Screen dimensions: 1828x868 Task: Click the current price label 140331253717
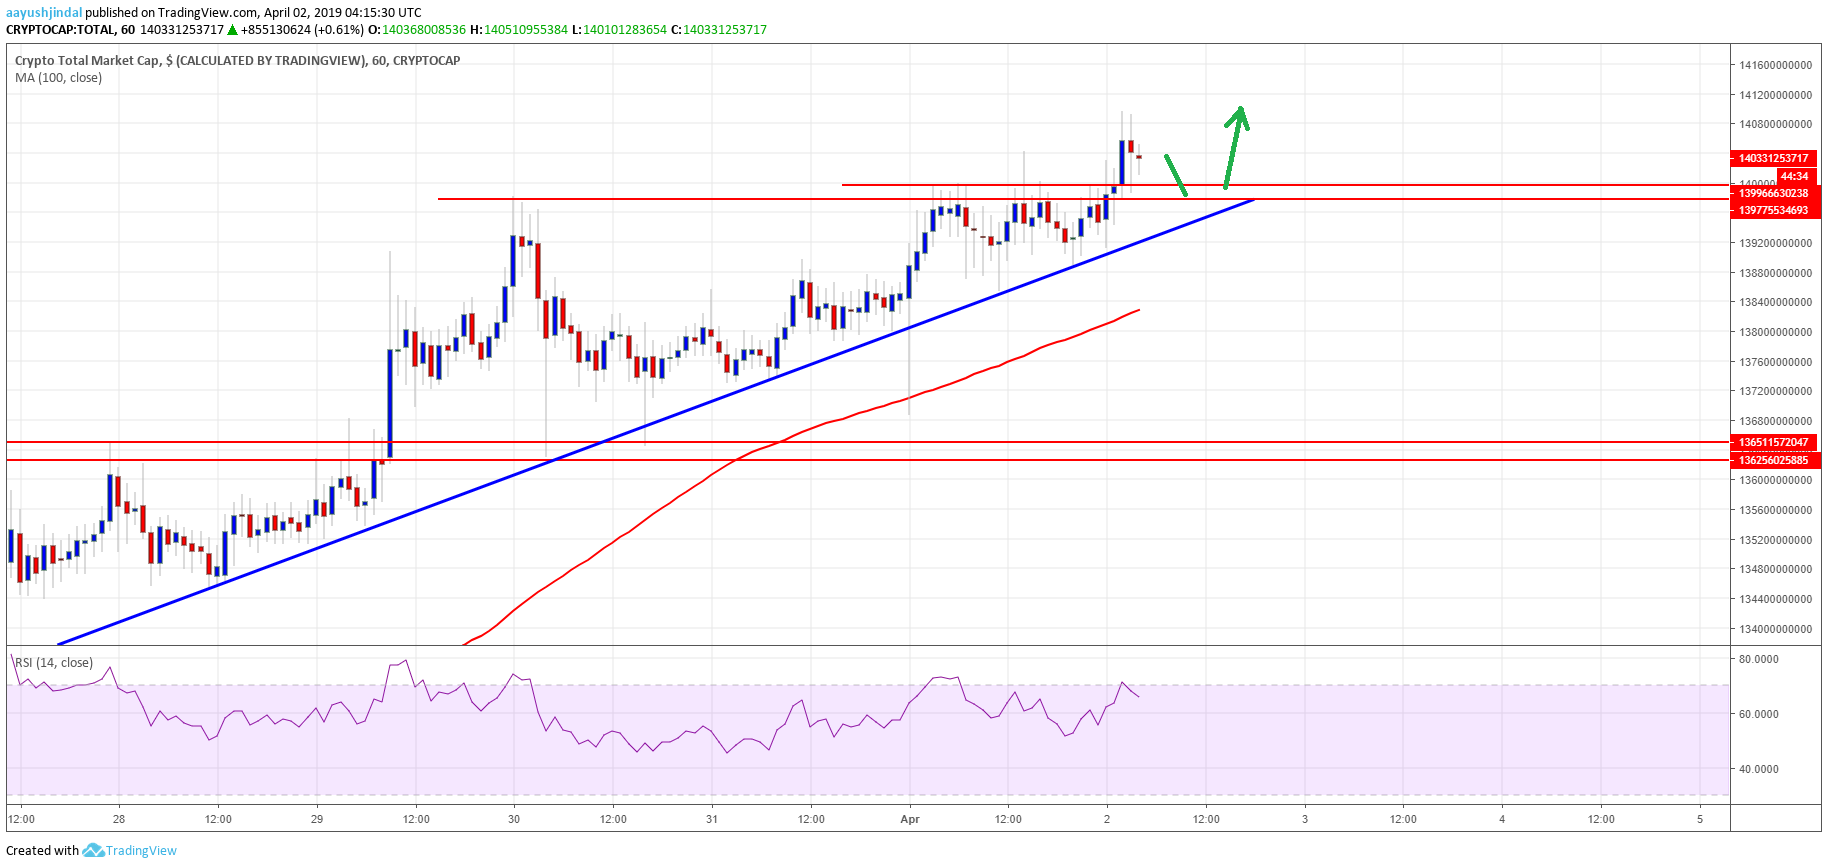1773,158
